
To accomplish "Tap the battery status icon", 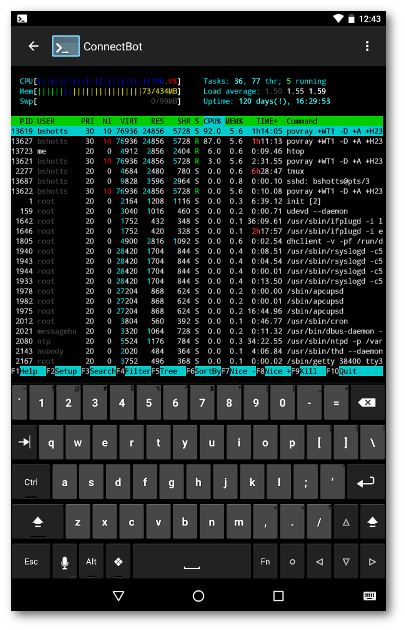I will [x=351, y=18].
